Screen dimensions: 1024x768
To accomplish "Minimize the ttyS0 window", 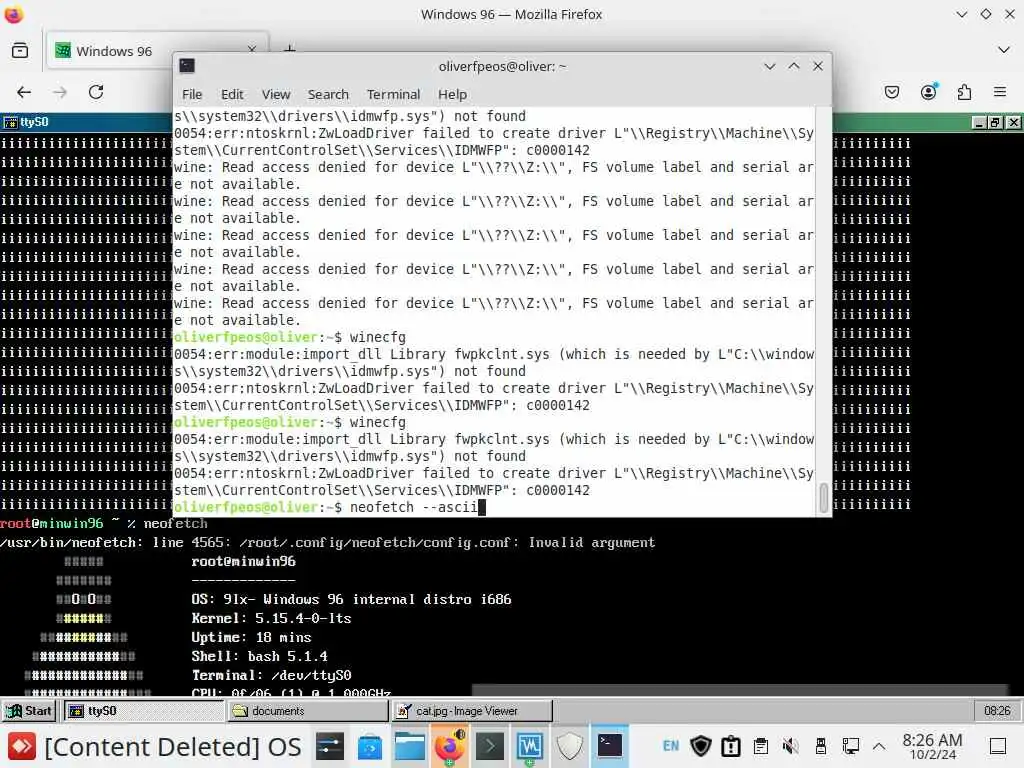I will tap(979, 122).
